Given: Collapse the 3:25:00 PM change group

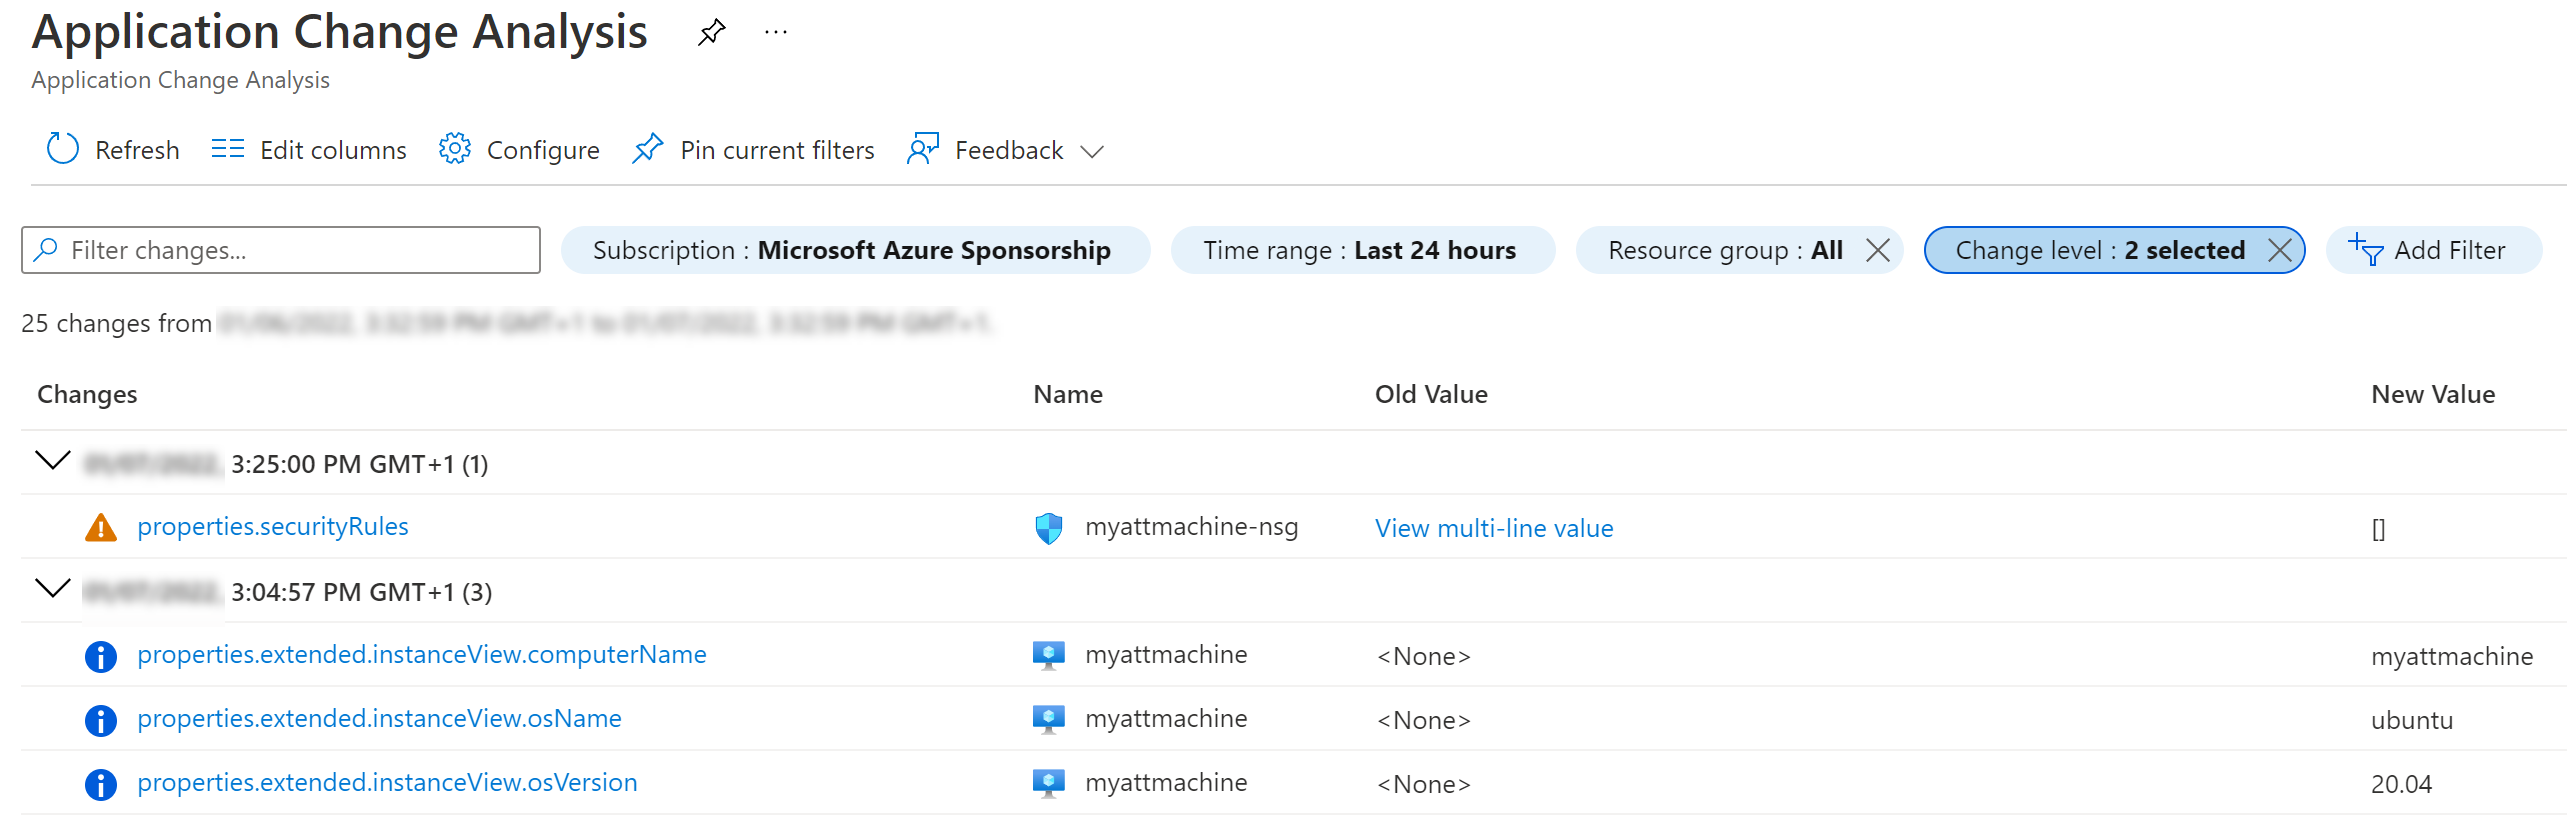Looking at the screenshot, I should click(x=53, y=461).
